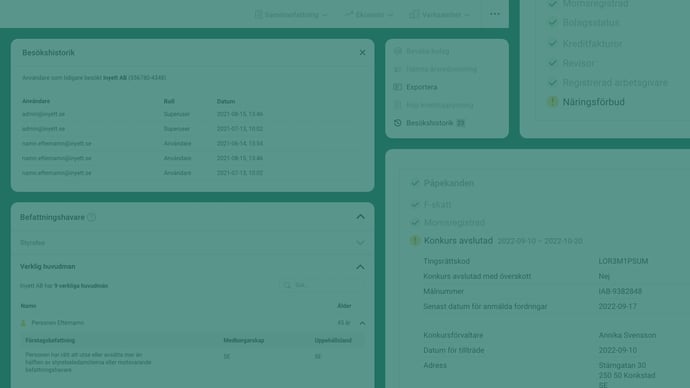Close the Besökshistorik panel
690x388 pixels.
click(362, 53)
